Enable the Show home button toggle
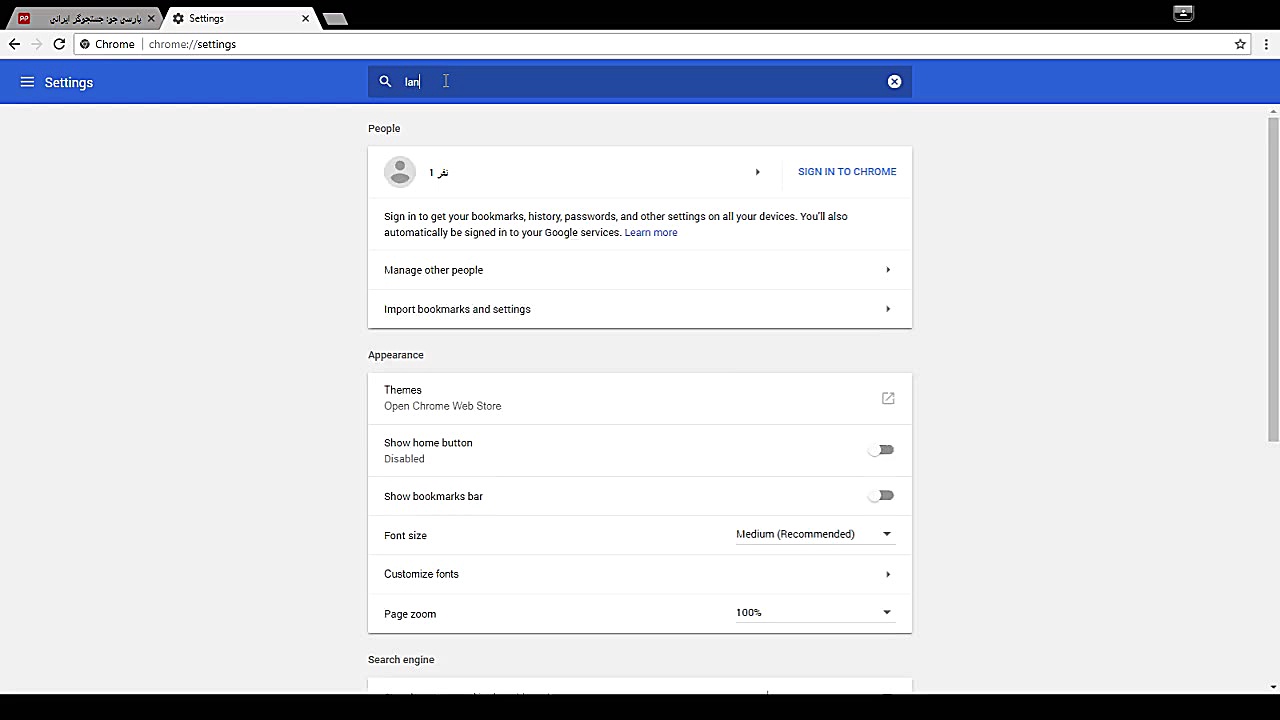The image size is (1280, 720). (881, 450)
